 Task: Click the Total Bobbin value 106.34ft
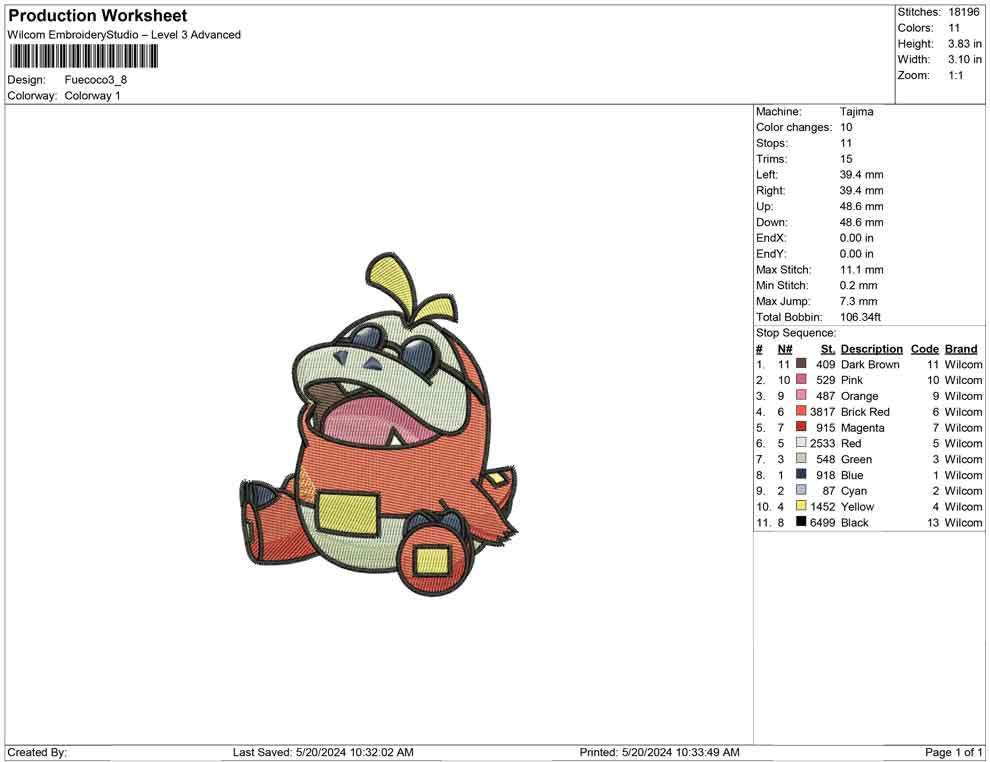(x=861, y=317)
